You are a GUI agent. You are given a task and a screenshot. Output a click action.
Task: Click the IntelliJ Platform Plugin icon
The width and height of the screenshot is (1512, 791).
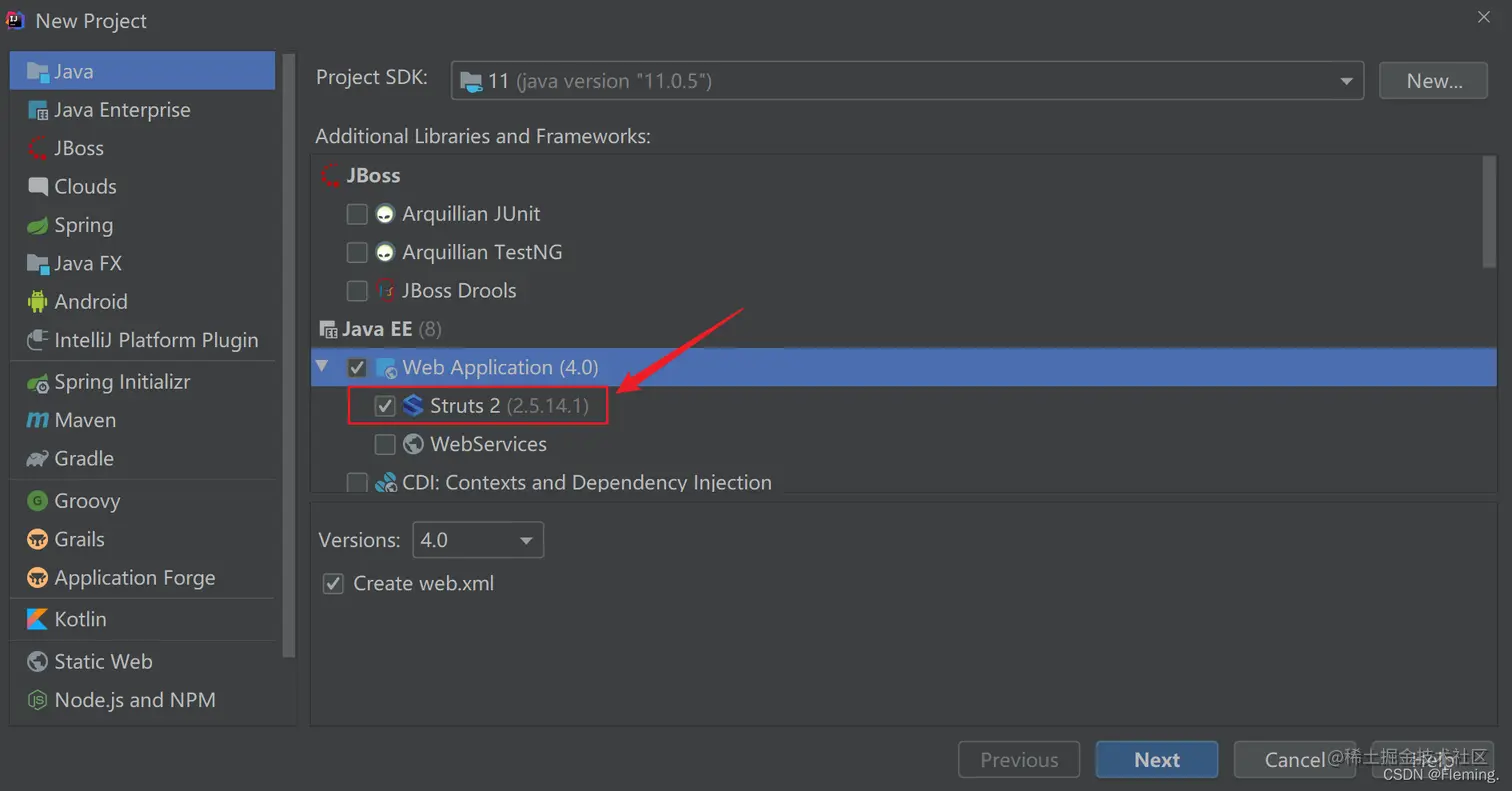coord(38,340)
